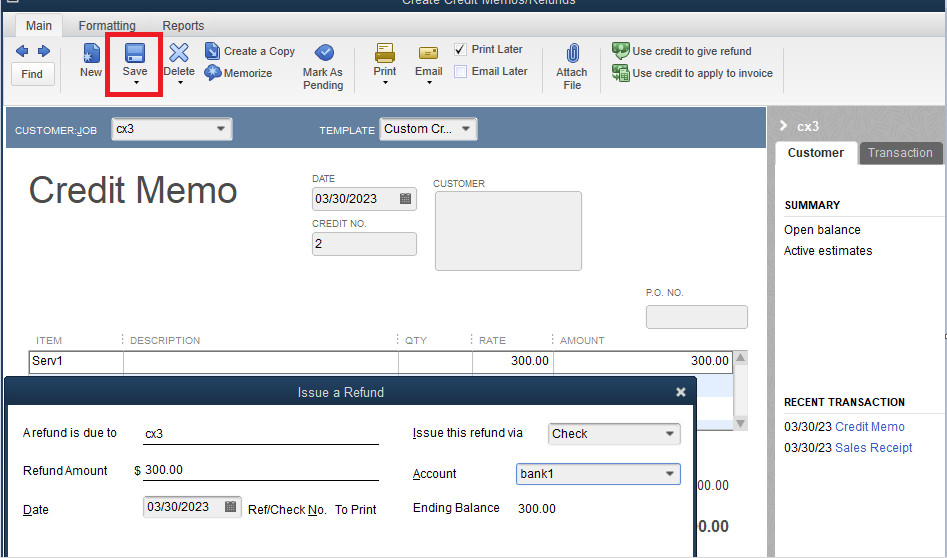Click the Print printer icon

[x=385, y=53]
